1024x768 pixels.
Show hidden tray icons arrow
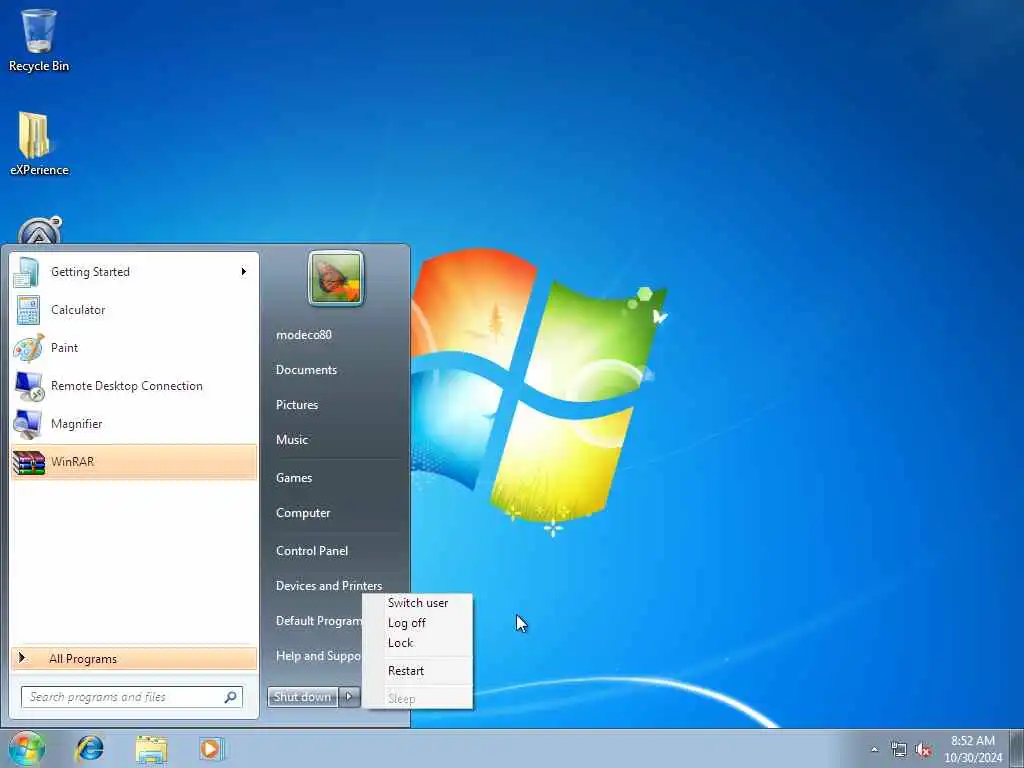pos(874,750)
